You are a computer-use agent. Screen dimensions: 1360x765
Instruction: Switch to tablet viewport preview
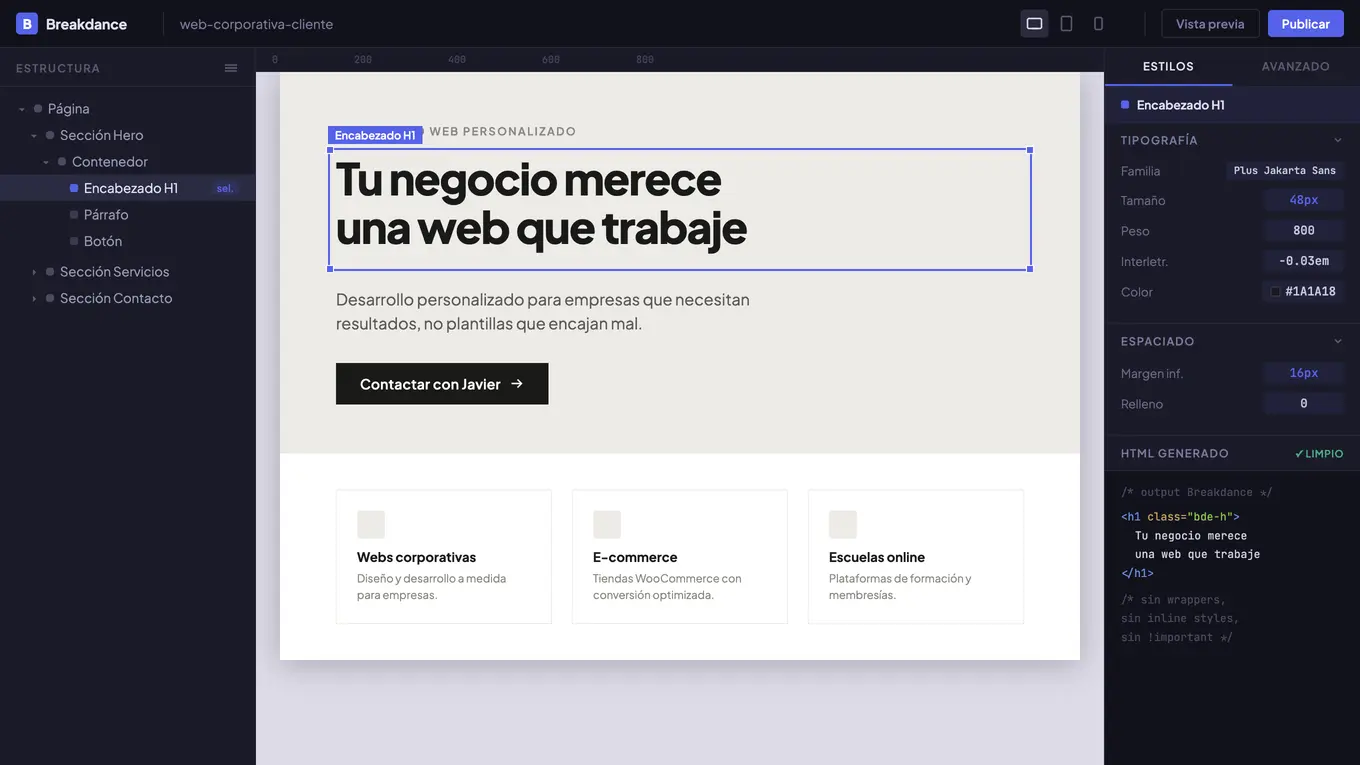[1065, 23]
